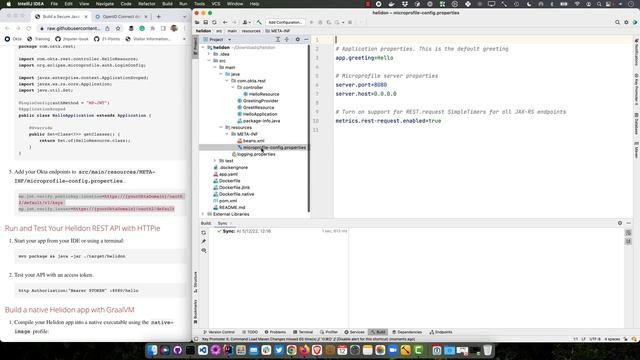Expand the test folder
Viewport: 640px width, 360px height.
[x=215, y=161]
